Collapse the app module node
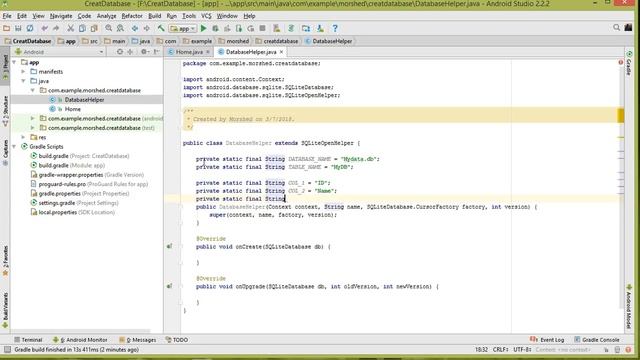Screen dimensions: 640x360 pyautogui.click(x=15, y=62)
